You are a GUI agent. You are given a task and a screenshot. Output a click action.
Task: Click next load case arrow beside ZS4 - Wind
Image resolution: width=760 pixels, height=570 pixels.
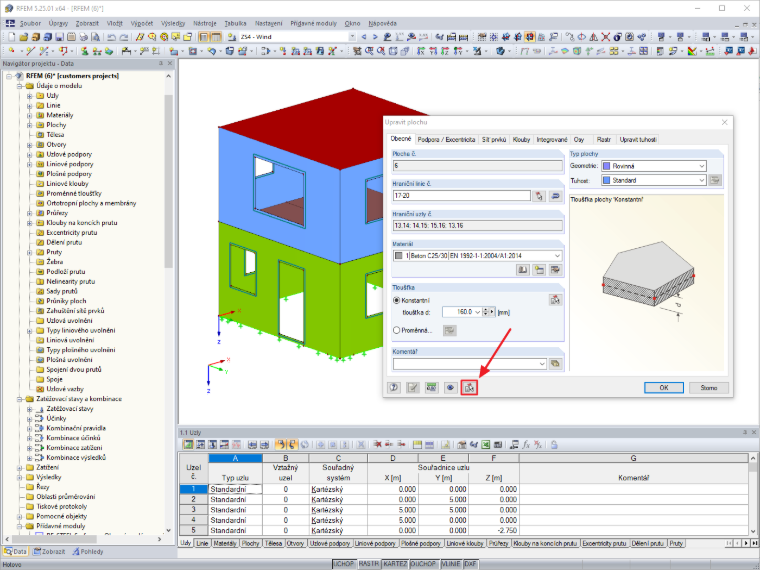(x=375, y=37)
